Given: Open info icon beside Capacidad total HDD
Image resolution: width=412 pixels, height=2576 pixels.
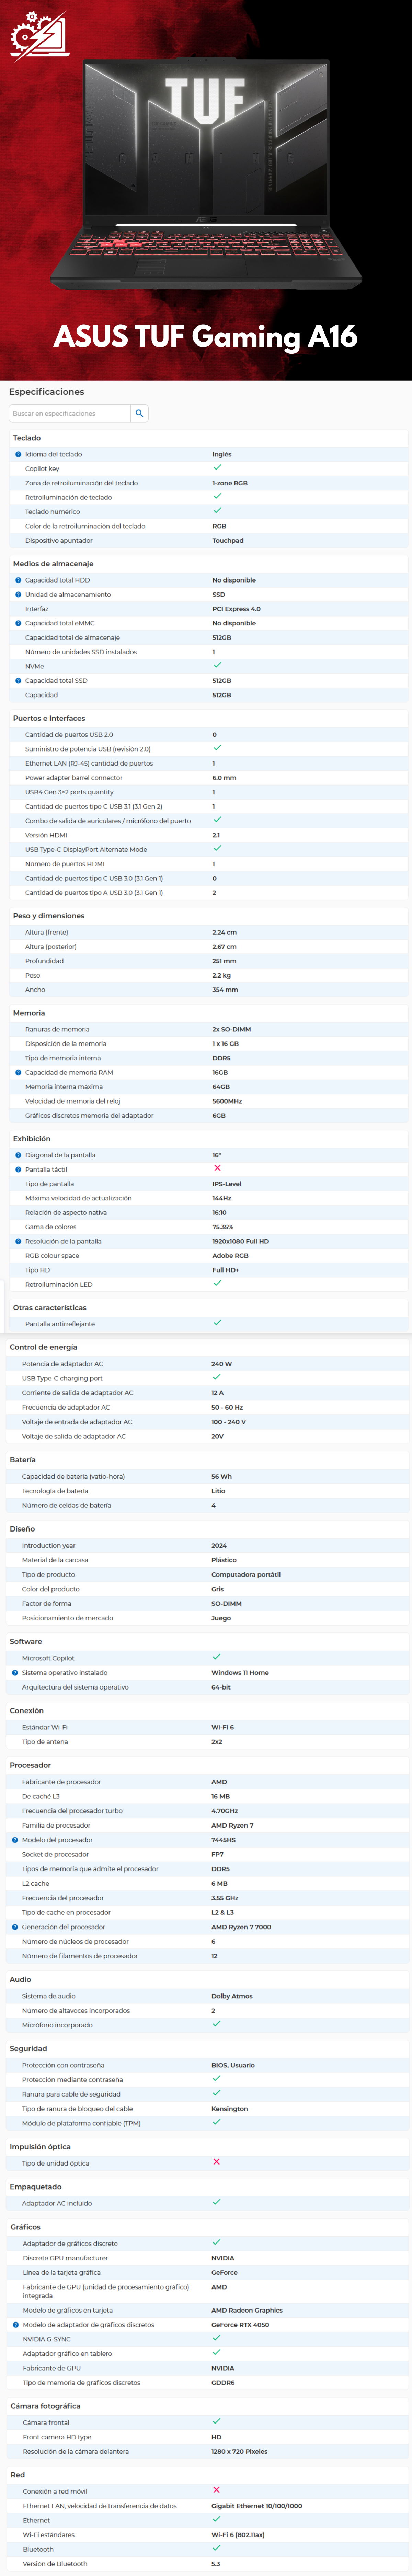Looking at the screenshot, I should pos(18,580).
